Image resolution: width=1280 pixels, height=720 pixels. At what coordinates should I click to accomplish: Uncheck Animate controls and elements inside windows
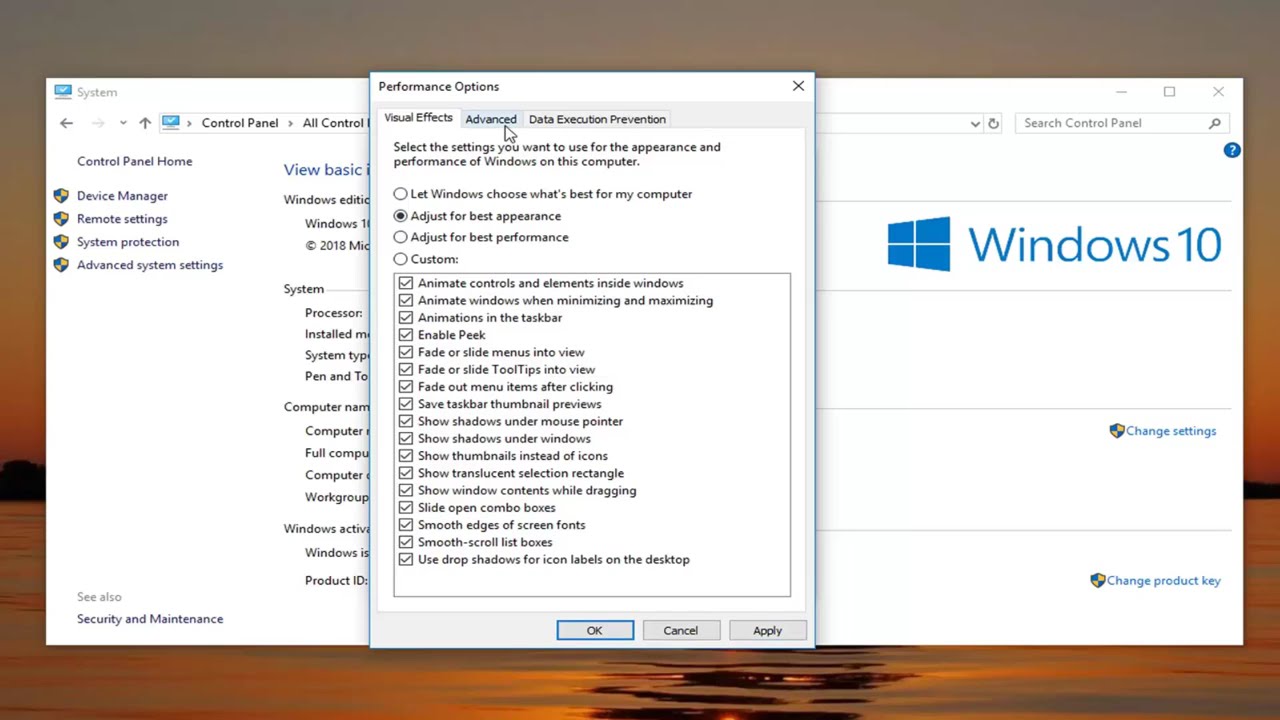point(406,283)
